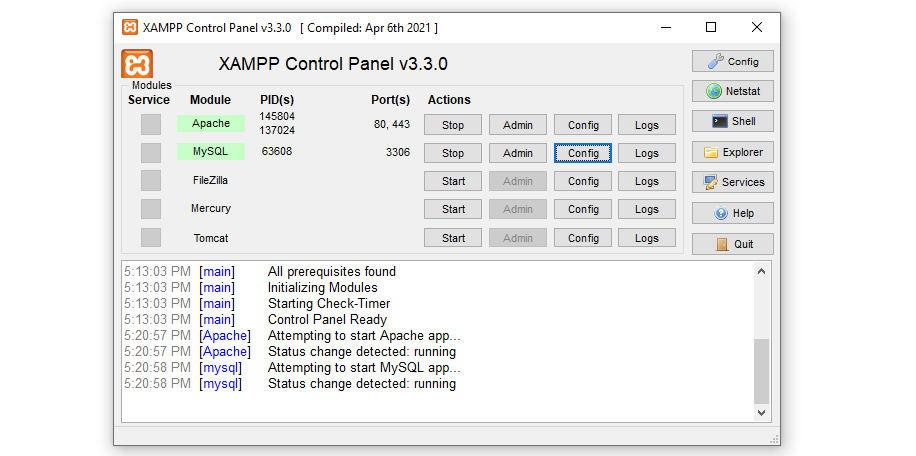Open FileZilla Config options
916x456 pixels.
point(583,181)
